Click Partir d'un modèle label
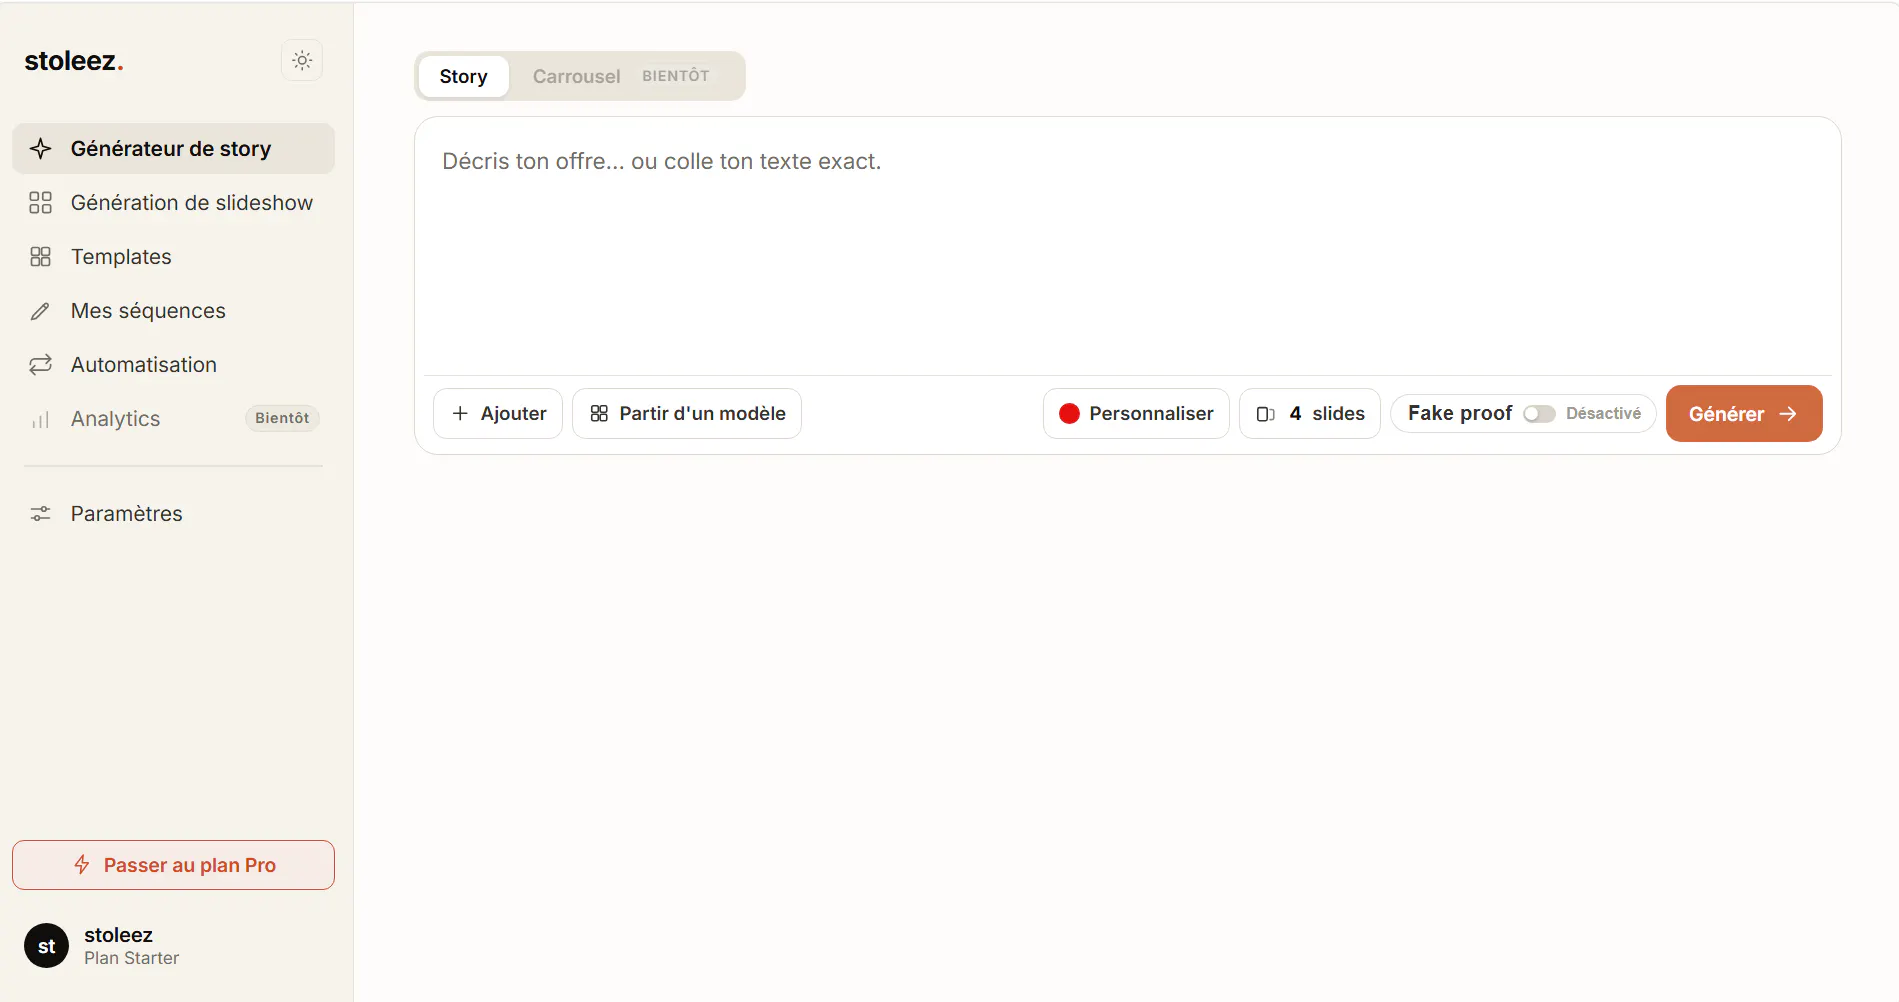1899x1002 pixels. 702,414
